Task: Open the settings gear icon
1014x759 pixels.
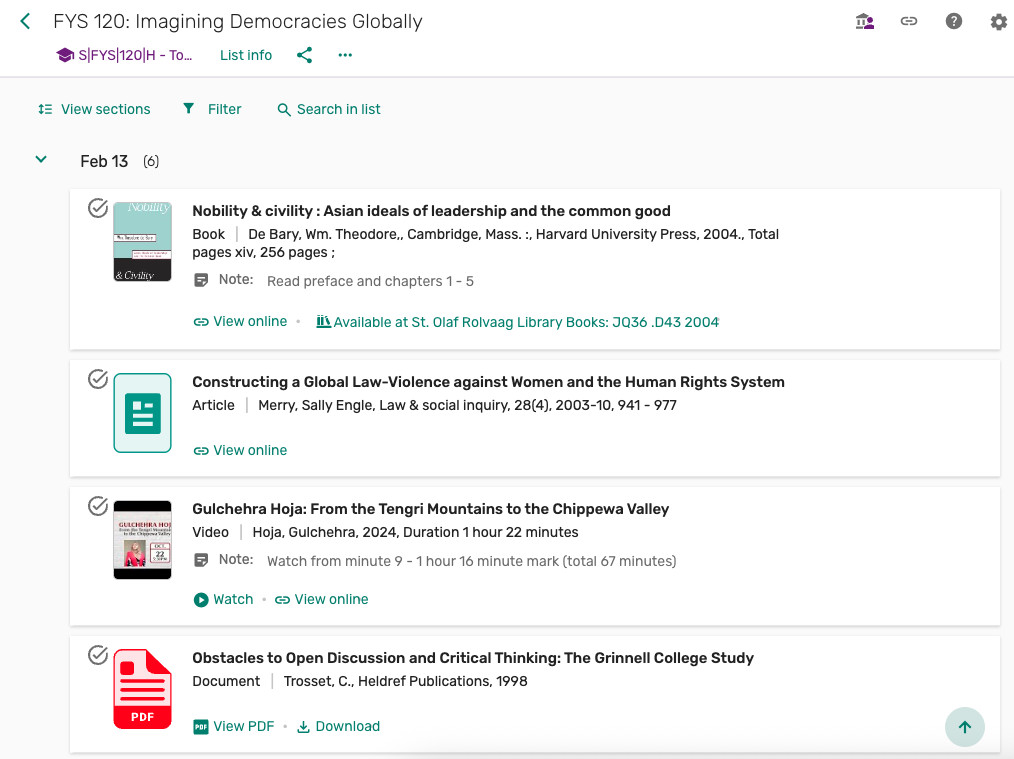Action: 998,21
